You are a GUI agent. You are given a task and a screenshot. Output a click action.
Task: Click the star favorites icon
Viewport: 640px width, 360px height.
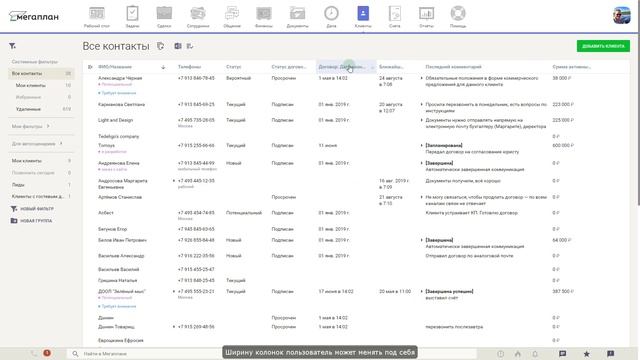coord(587,354)
